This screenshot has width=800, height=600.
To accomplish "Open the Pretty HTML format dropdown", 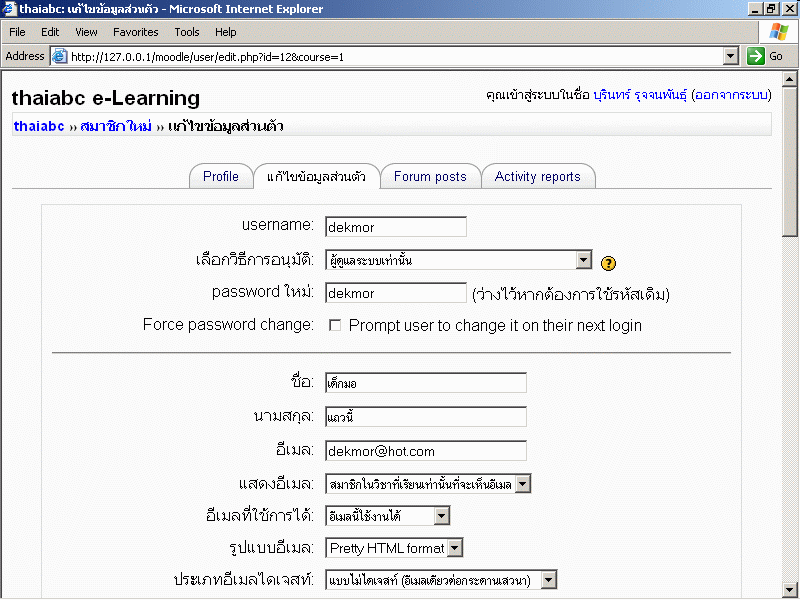I will (455, 547).
